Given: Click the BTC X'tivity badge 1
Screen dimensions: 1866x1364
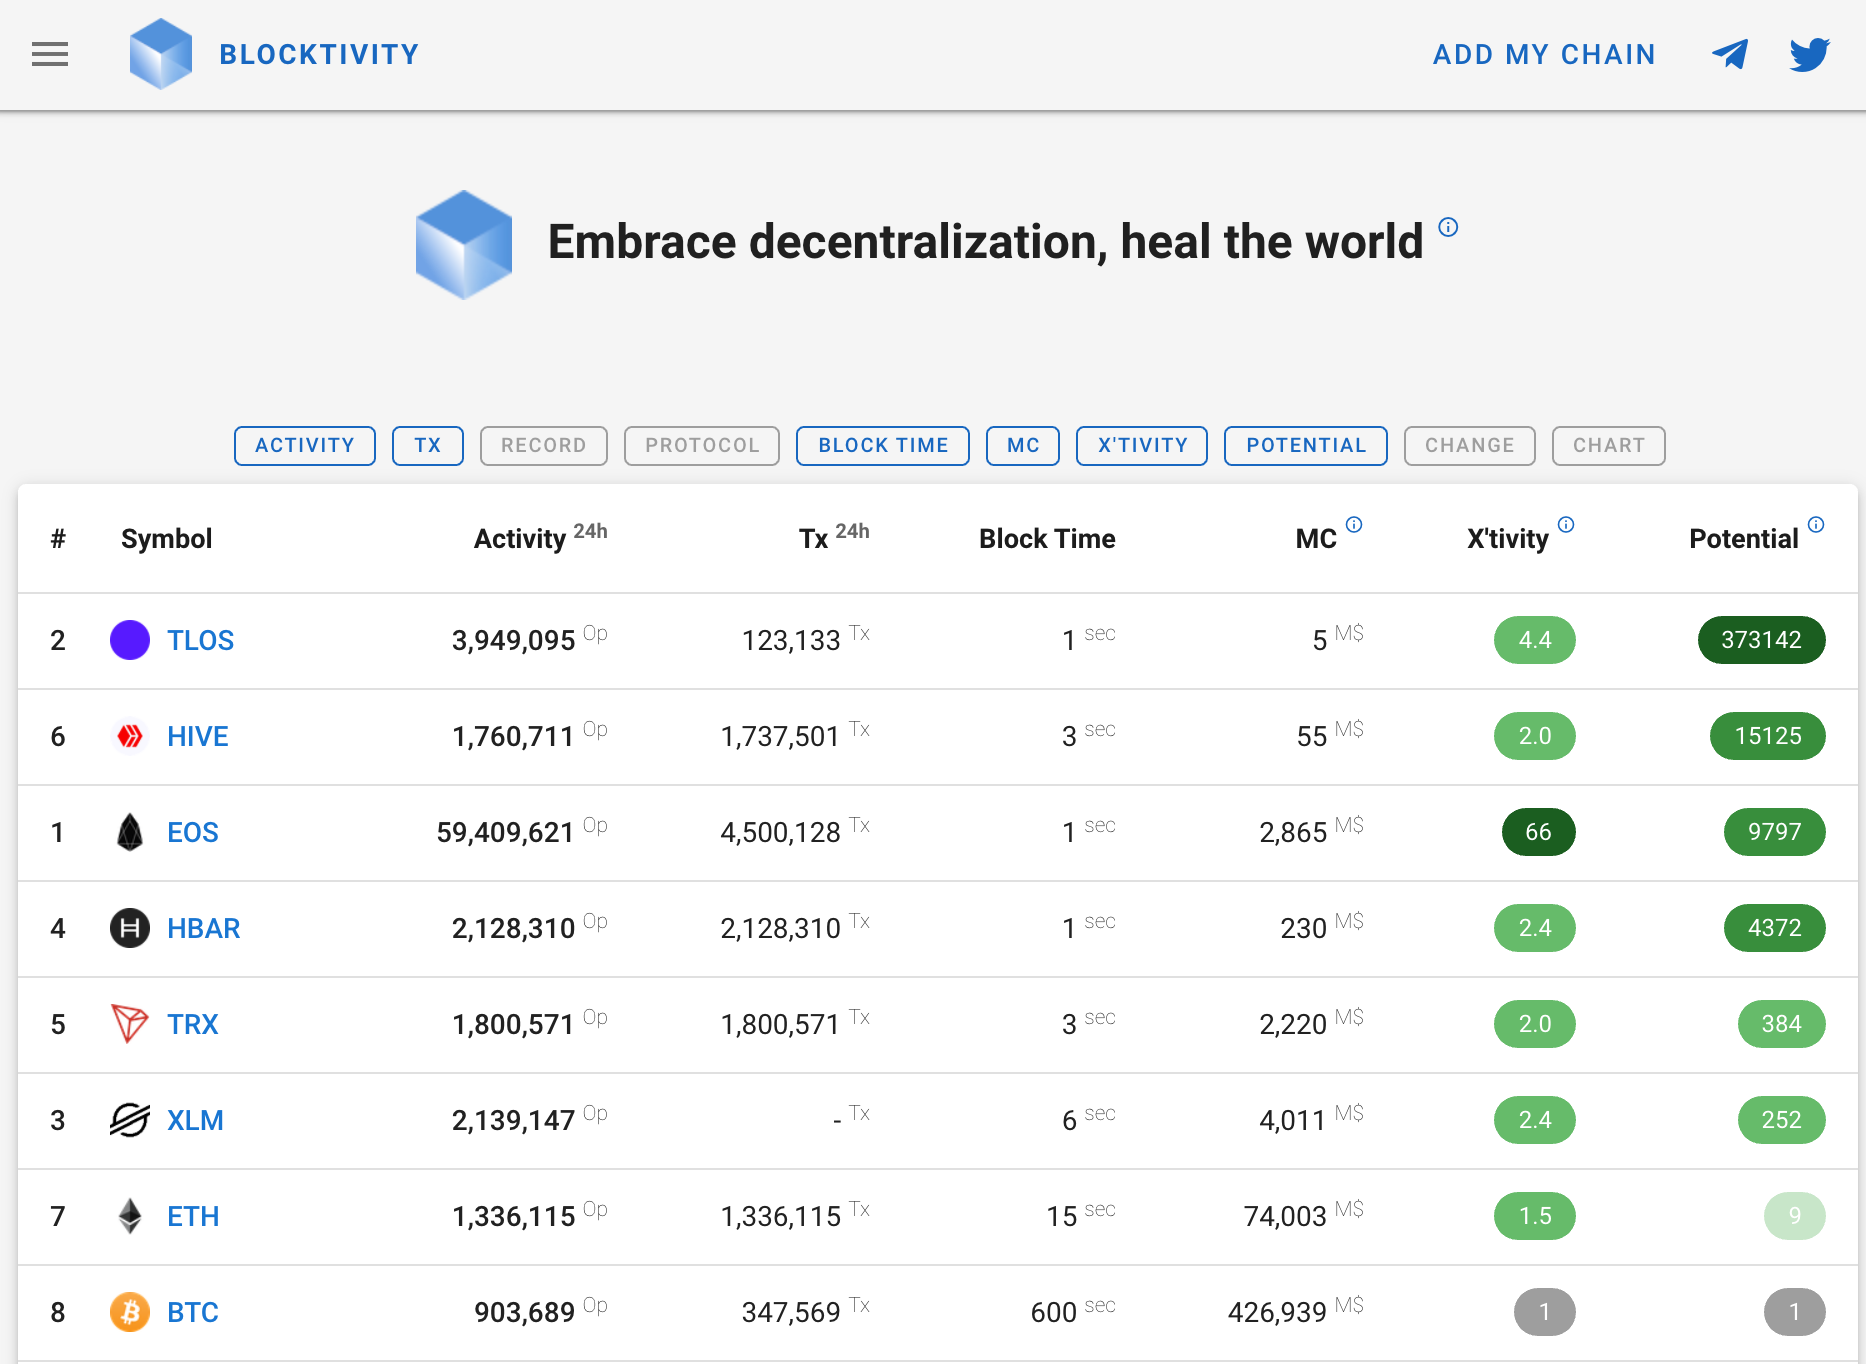Looking at the screenshot, I should (x=1545, y=1312).
